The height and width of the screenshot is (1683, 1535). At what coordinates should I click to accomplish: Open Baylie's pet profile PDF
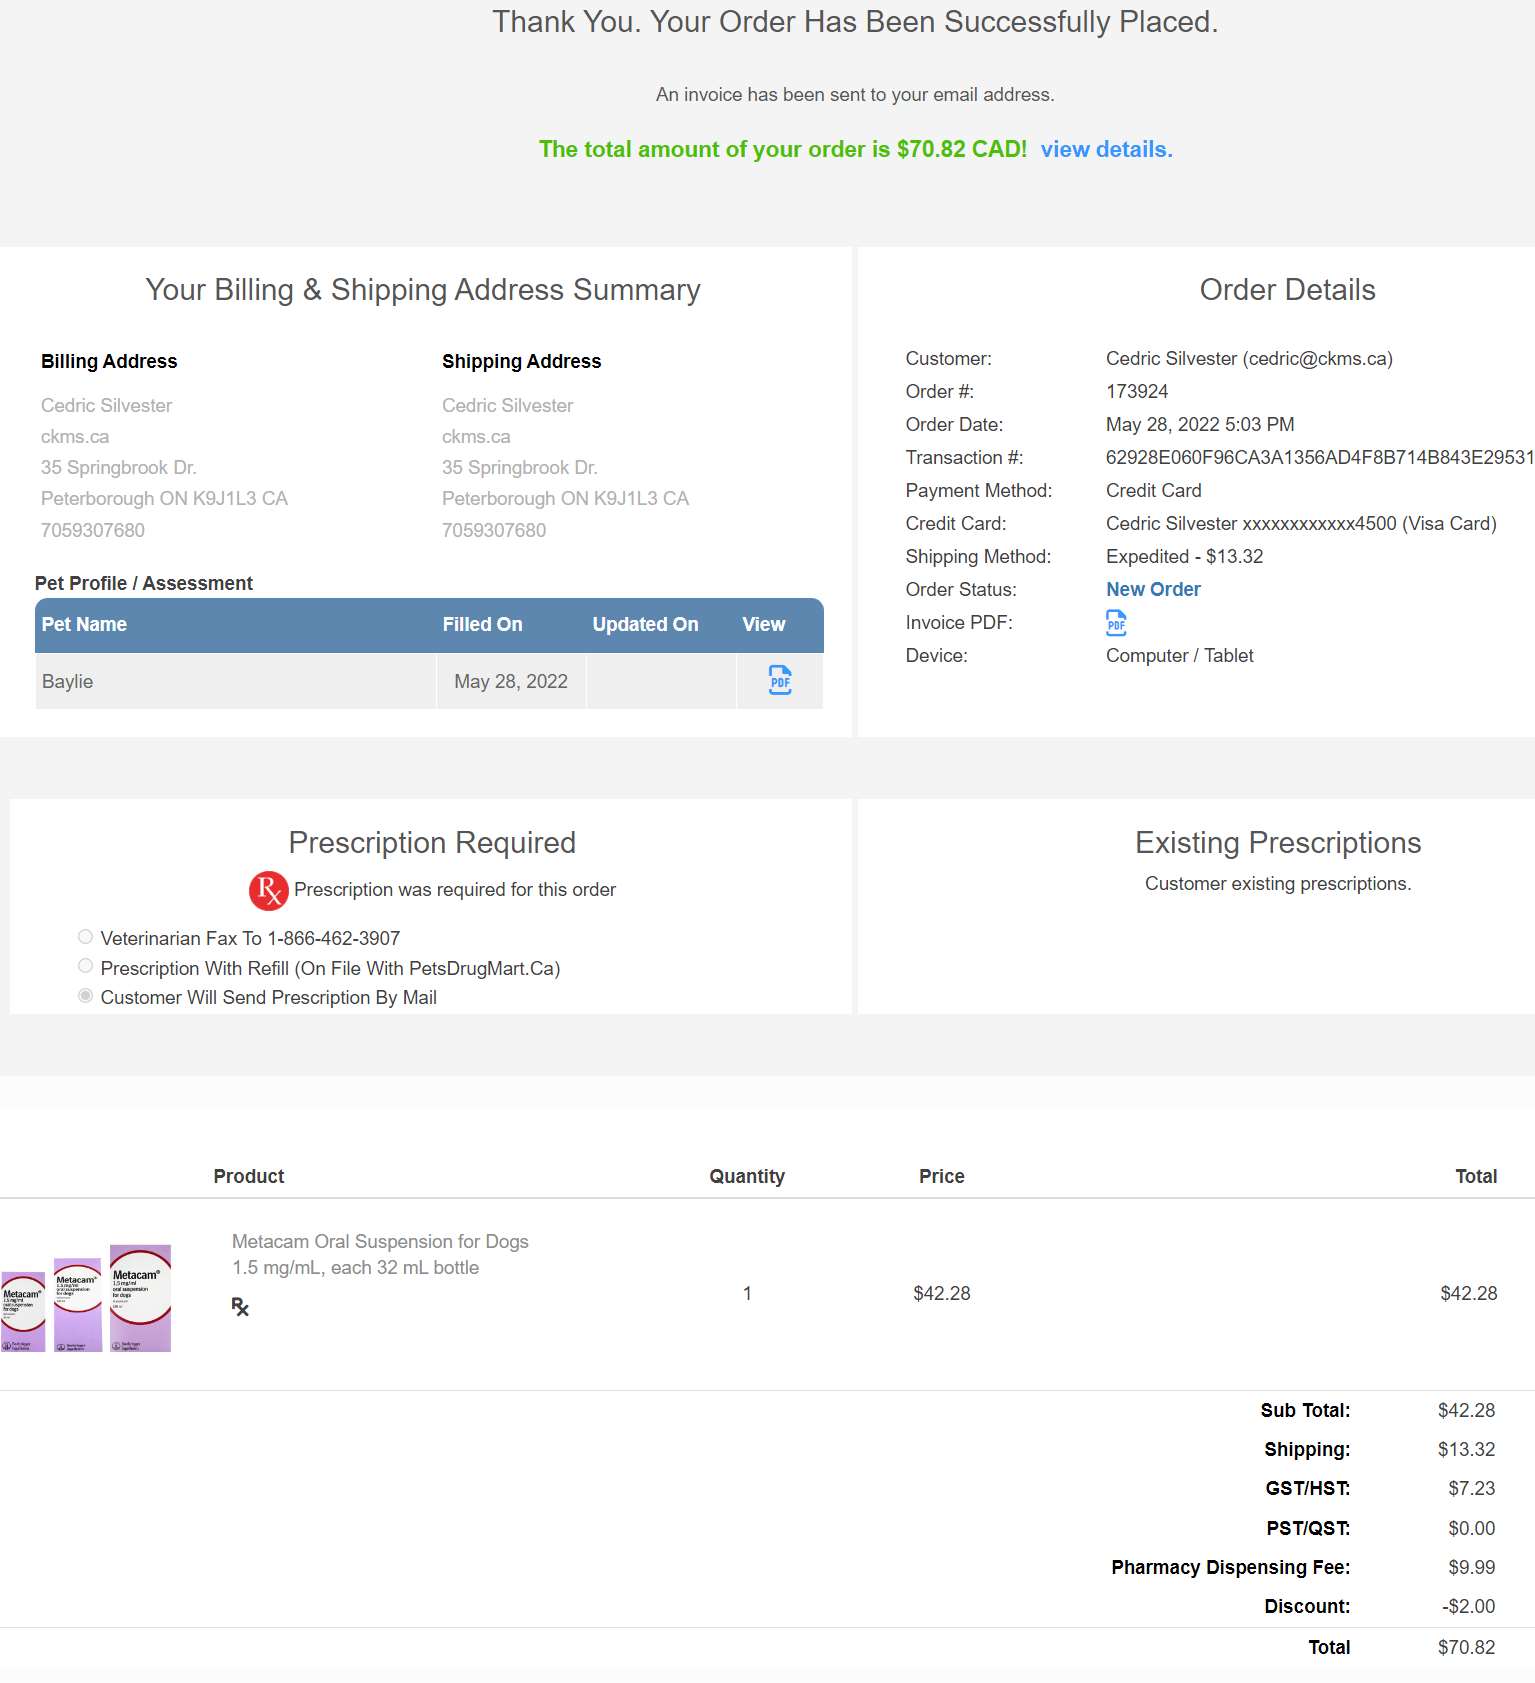780,680
